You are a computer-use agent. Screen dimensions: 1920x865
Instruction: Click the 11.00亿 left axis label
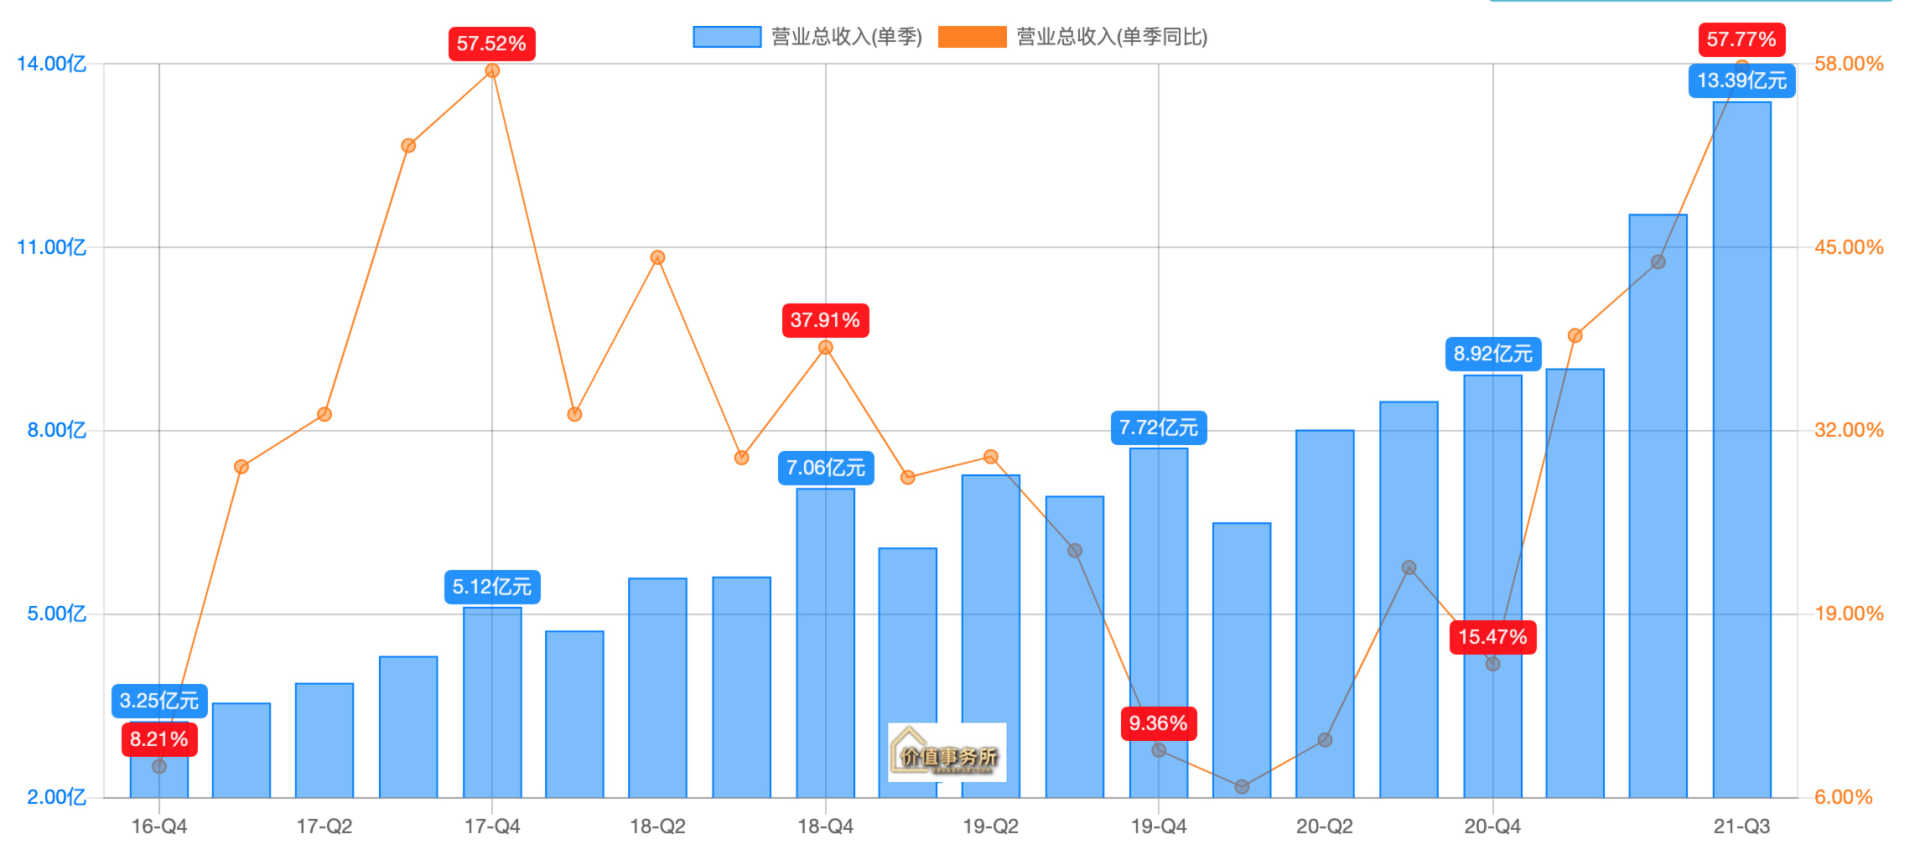coord(52,247)
